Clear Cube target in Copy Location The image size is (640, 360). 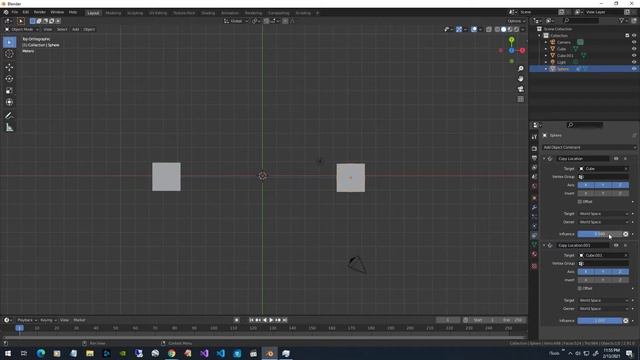pos(626,169)
